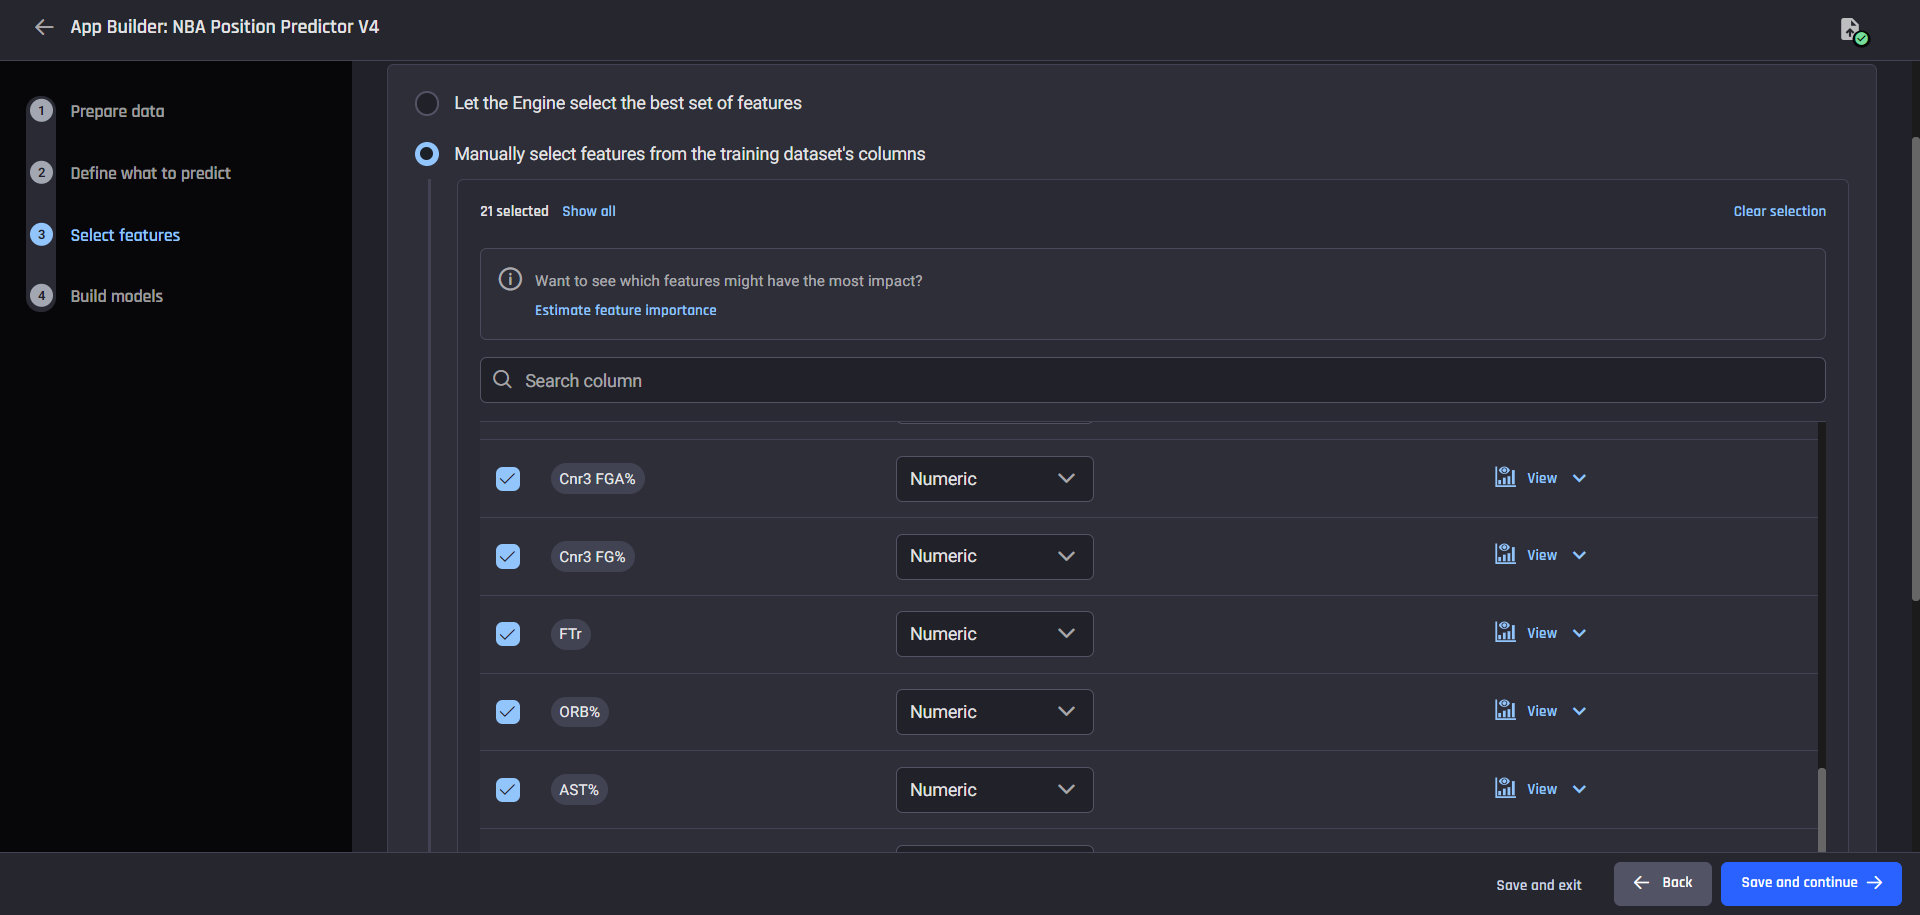Click the magnifier icon in the search column field
This screenshot has height=915, width=1920.
coord(503,380)
